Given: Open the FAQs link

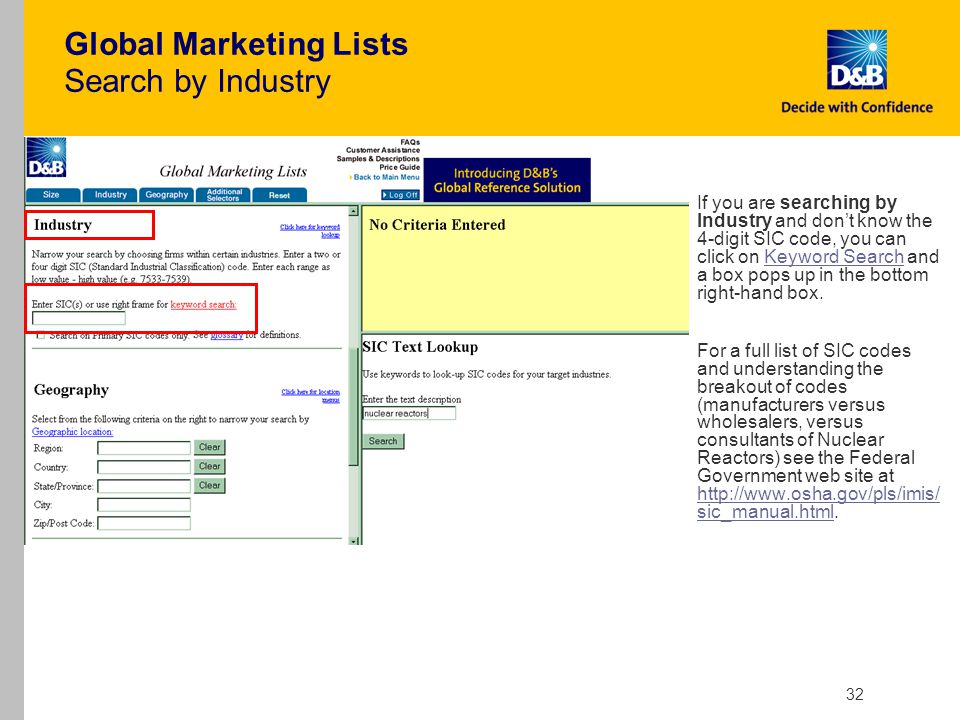Looking at the screenshot, I should point(410,142).
